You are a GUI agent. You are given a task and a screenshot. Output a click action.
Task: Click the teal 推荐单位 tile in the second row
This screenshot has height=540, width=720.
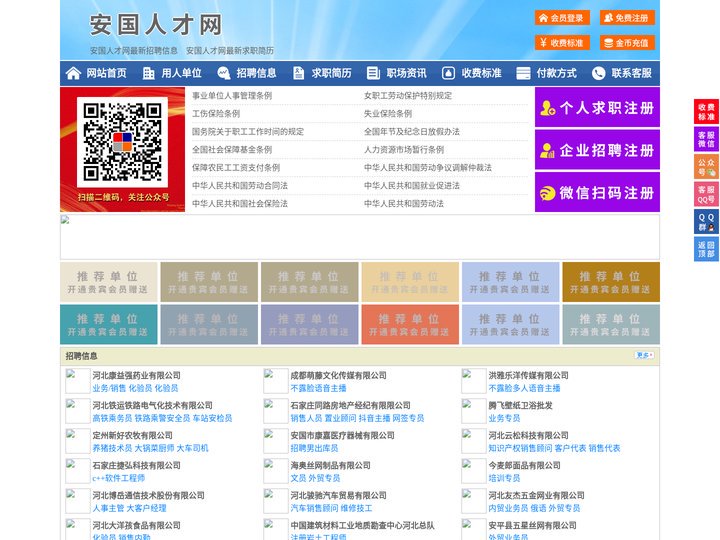pos(108,324)
